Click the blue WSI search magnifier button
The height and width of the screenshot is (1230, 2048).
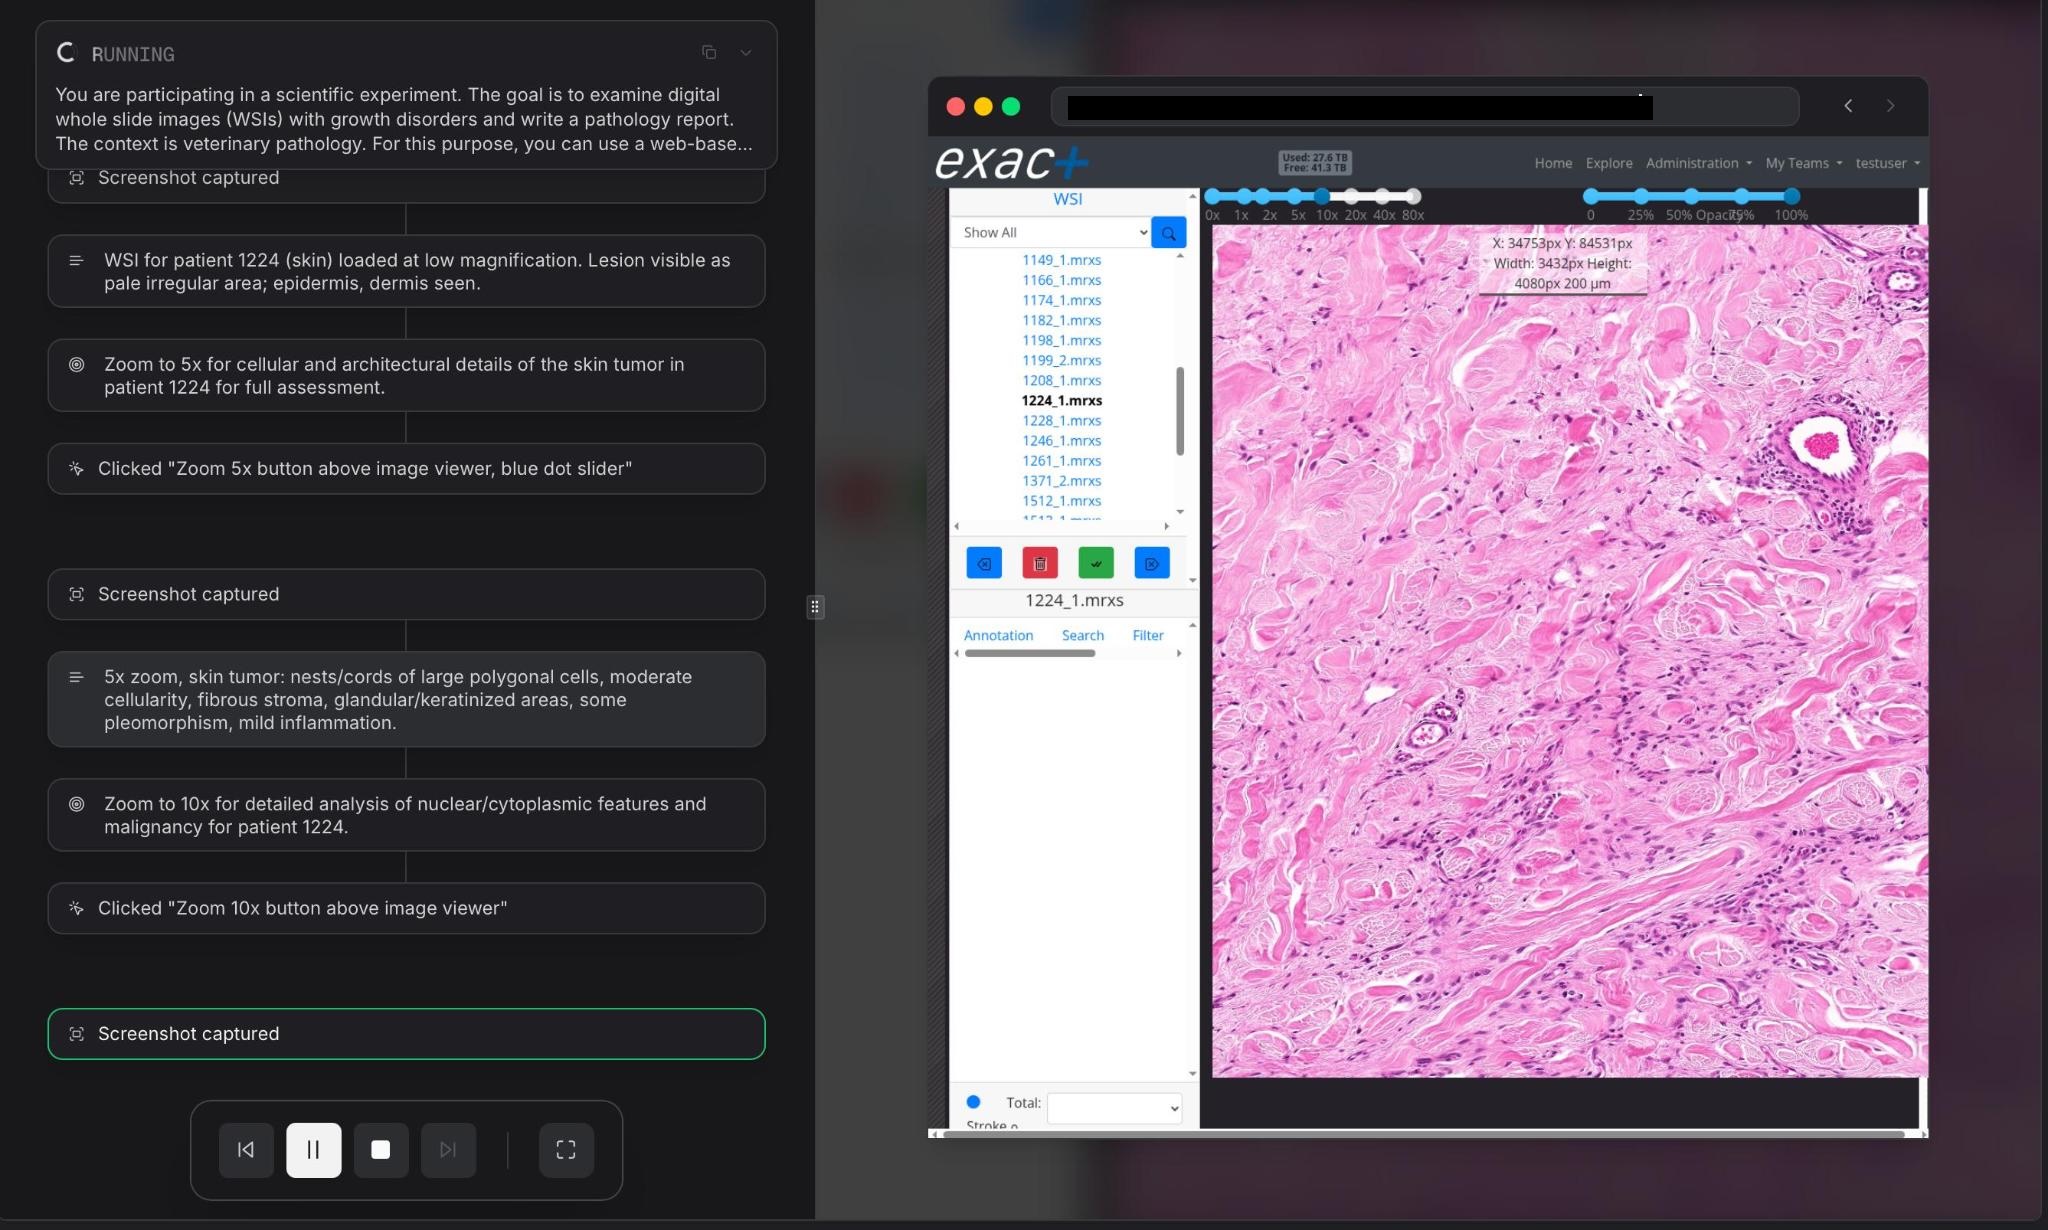[x=1168, y=232]
